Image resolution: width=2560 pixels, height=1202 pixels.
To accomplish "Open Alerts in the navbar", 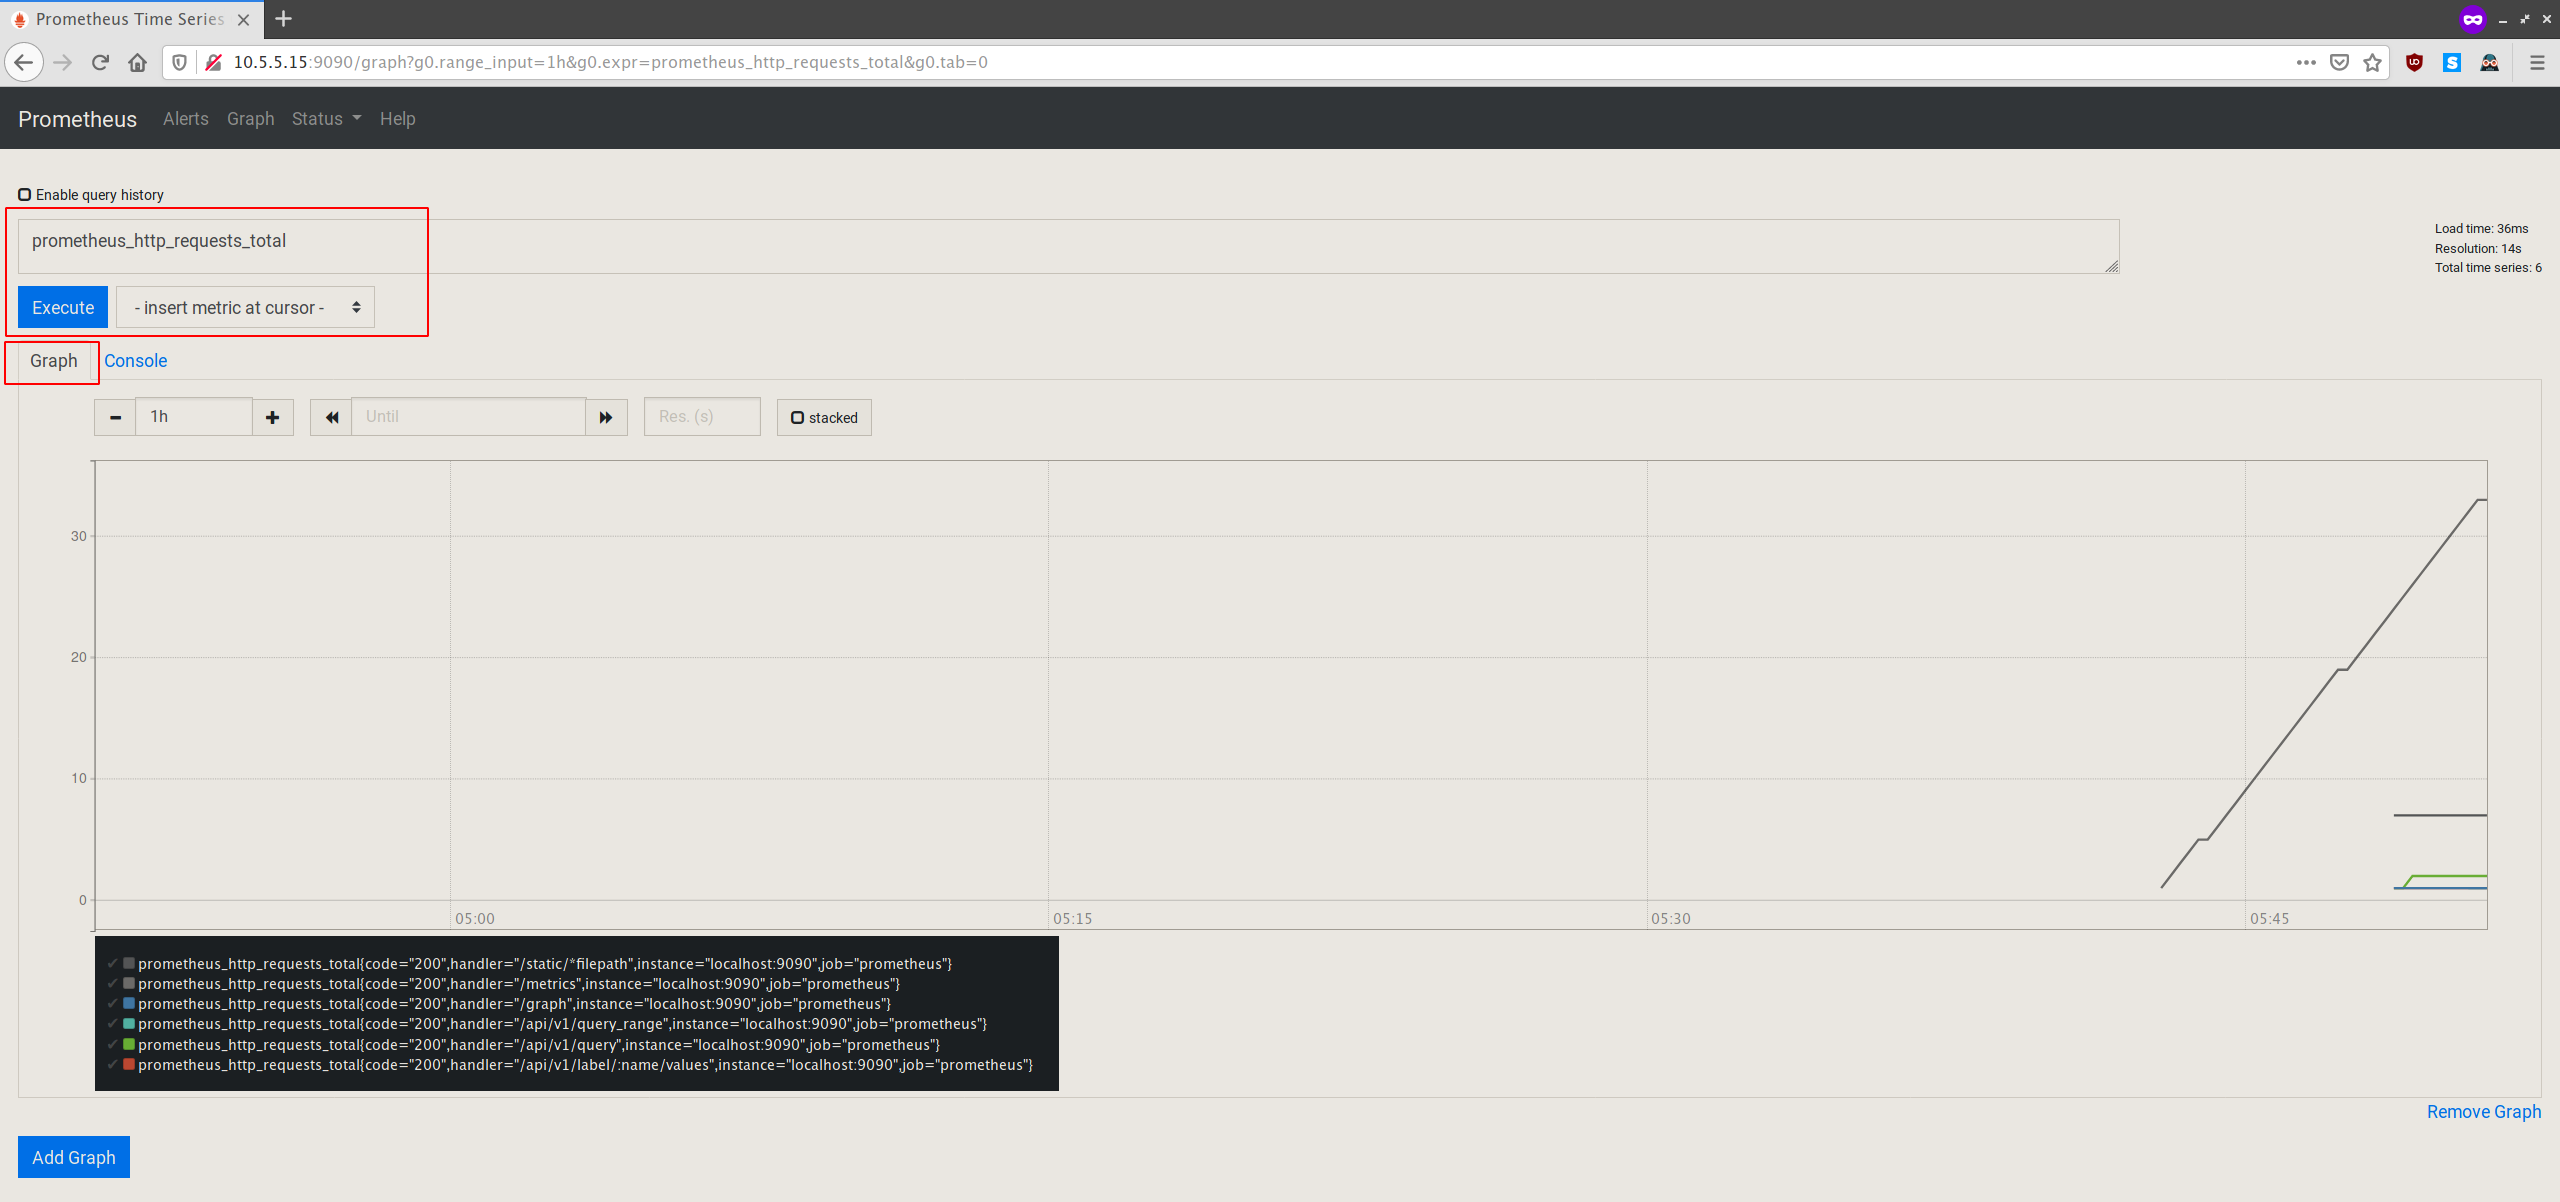I will 186,118.
